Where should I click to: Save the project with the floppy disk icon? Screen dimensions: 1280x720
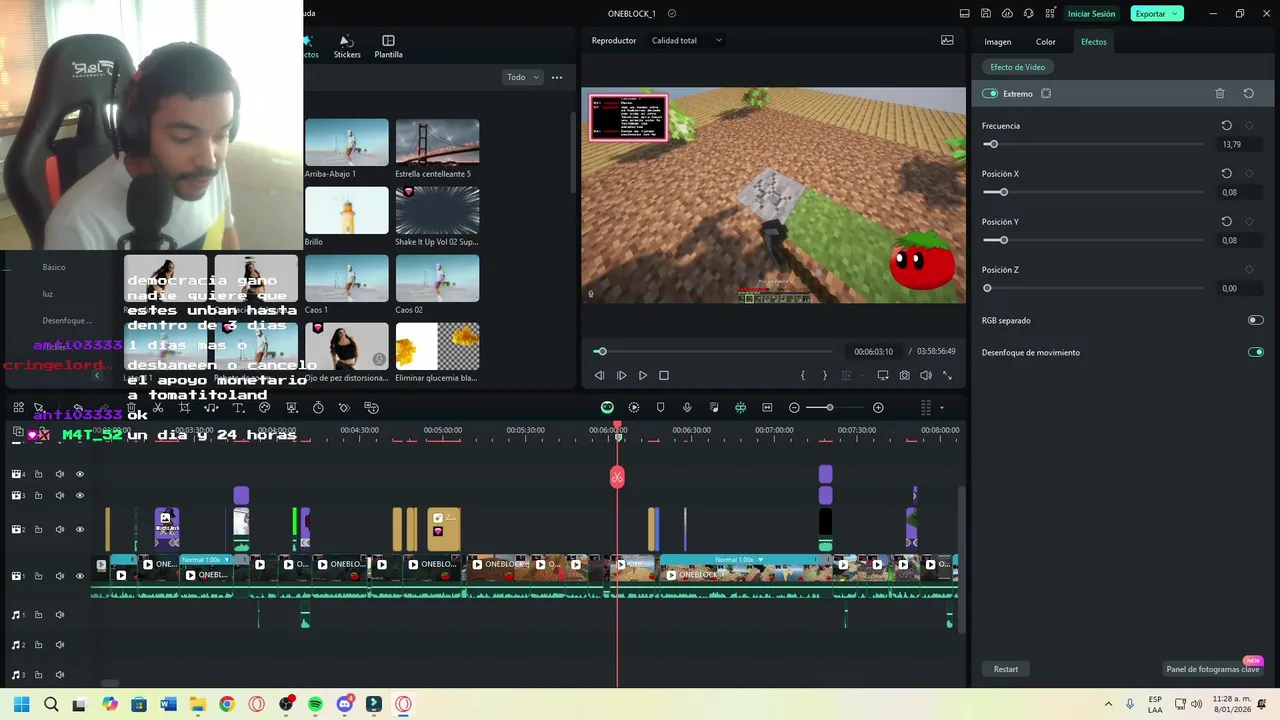(986, 14)
